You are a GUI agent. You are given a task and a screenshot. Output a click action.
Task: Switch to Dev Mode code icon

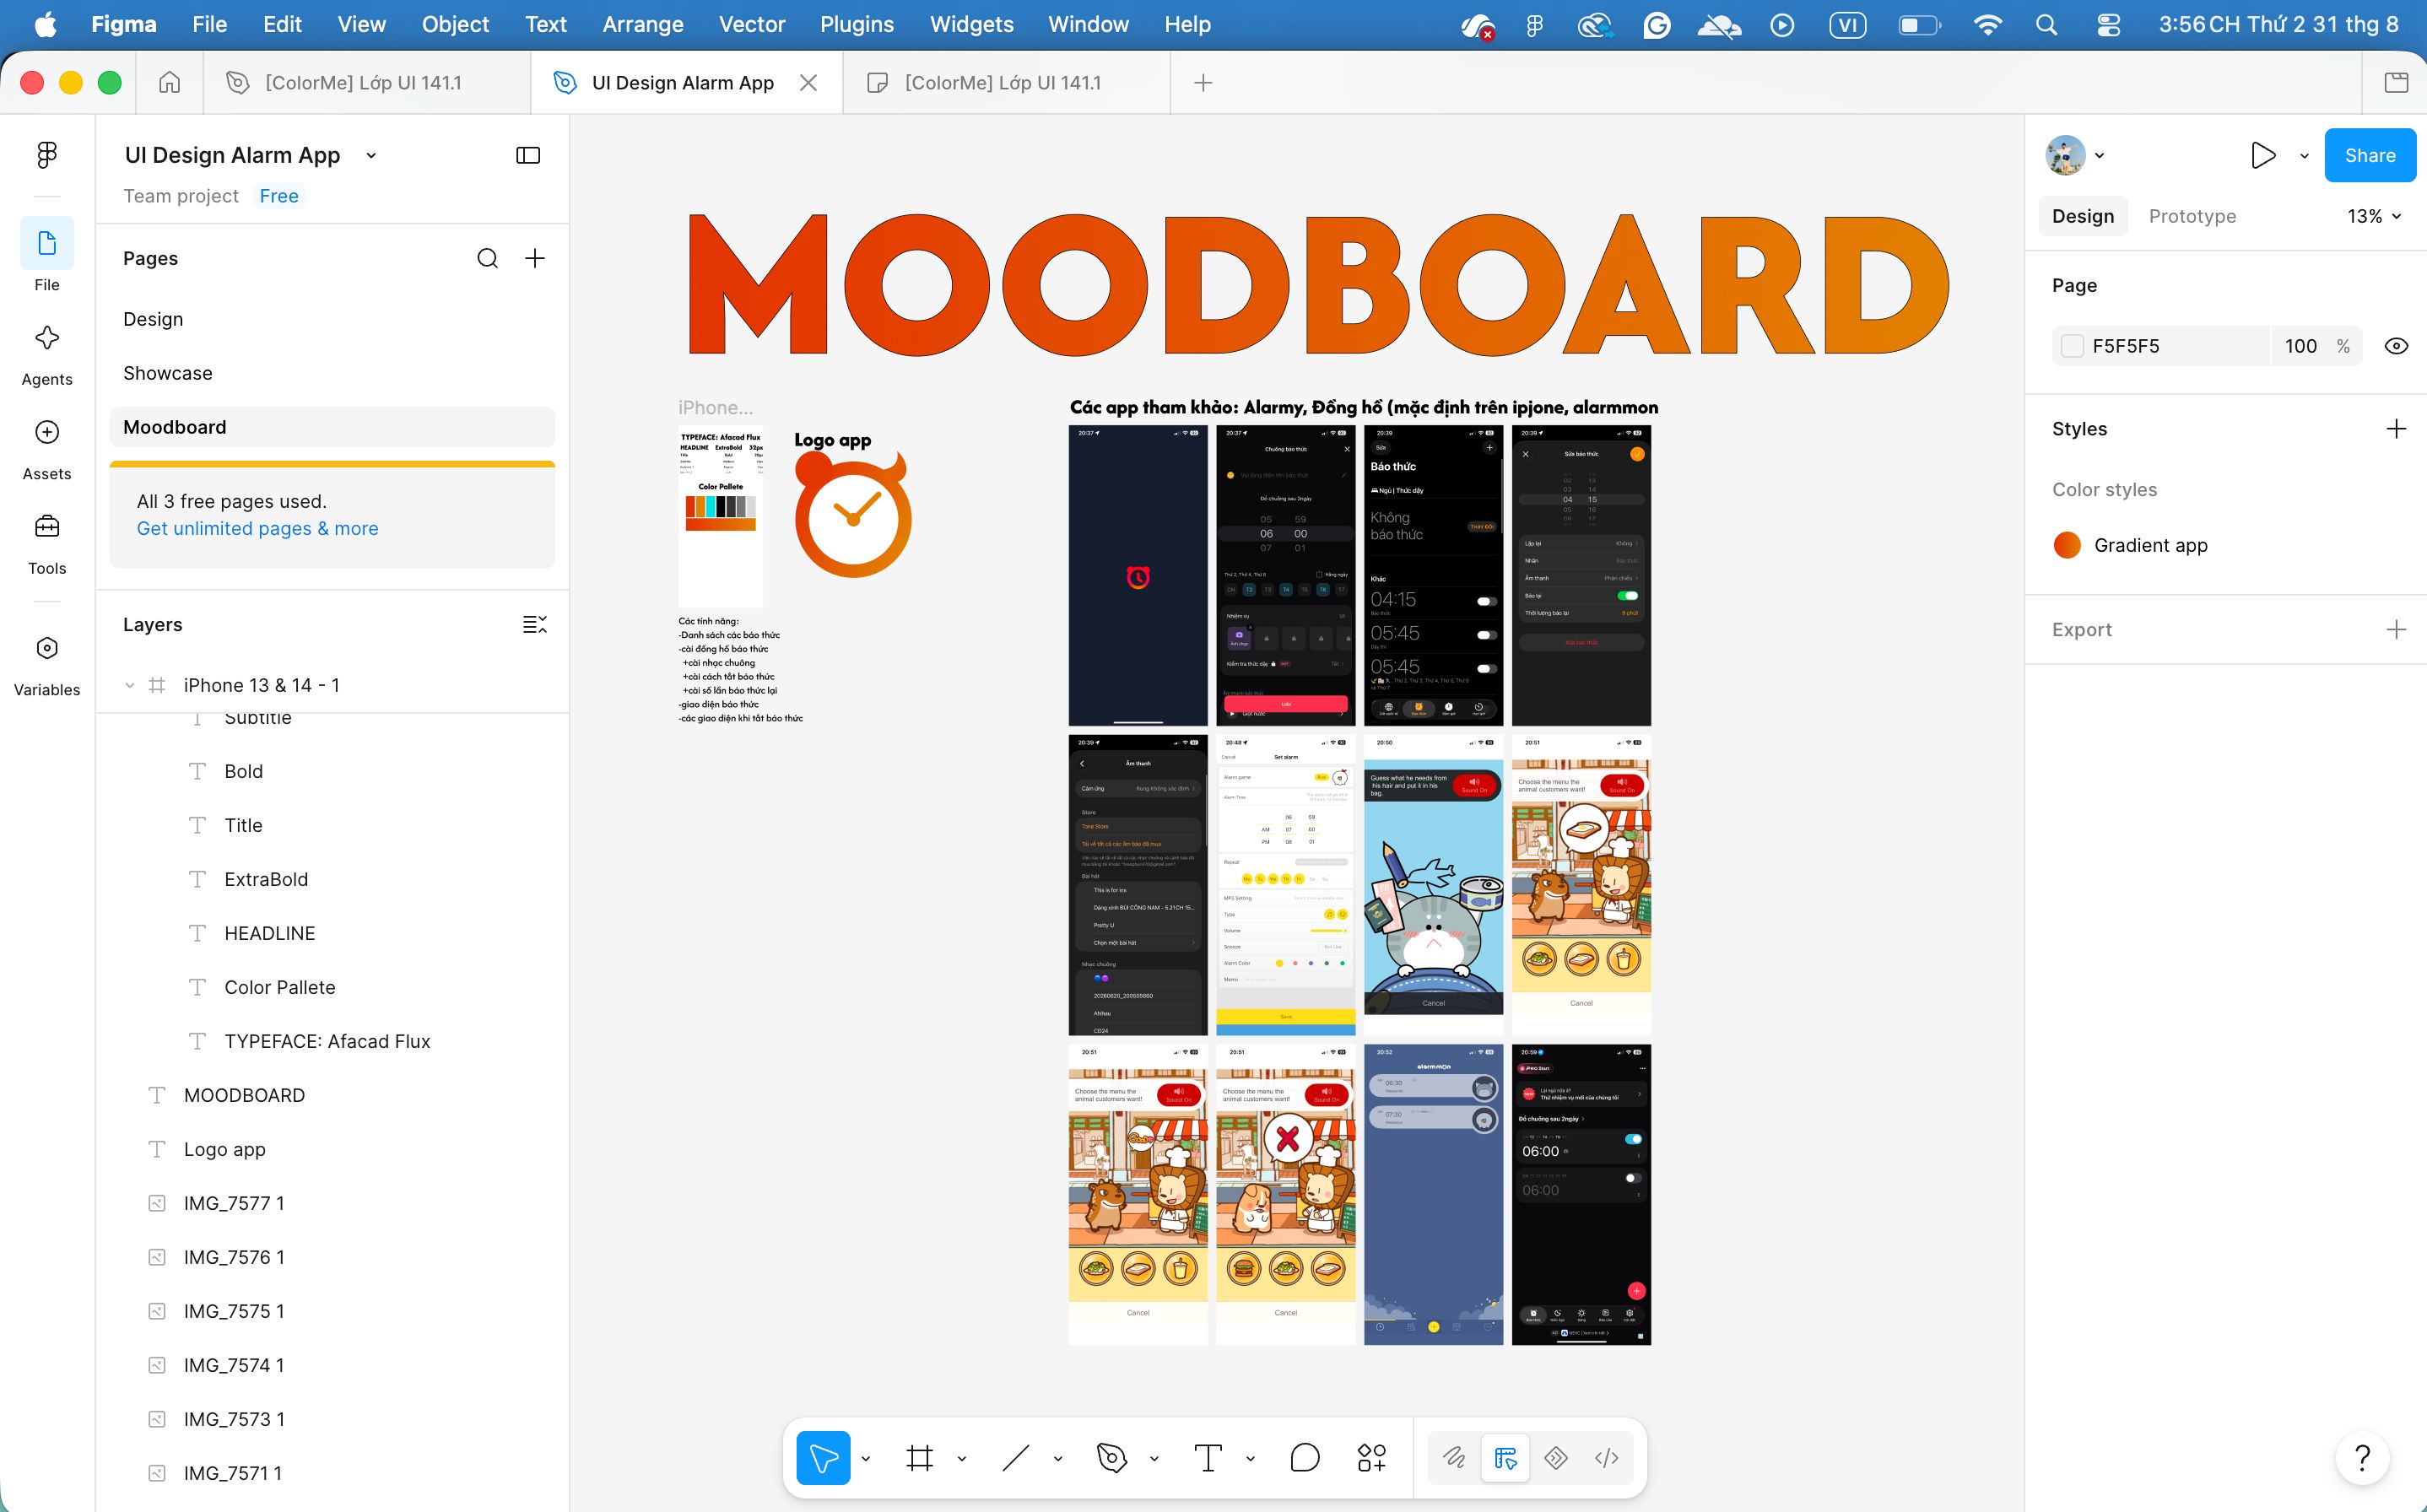[x=1606, y=1458]
